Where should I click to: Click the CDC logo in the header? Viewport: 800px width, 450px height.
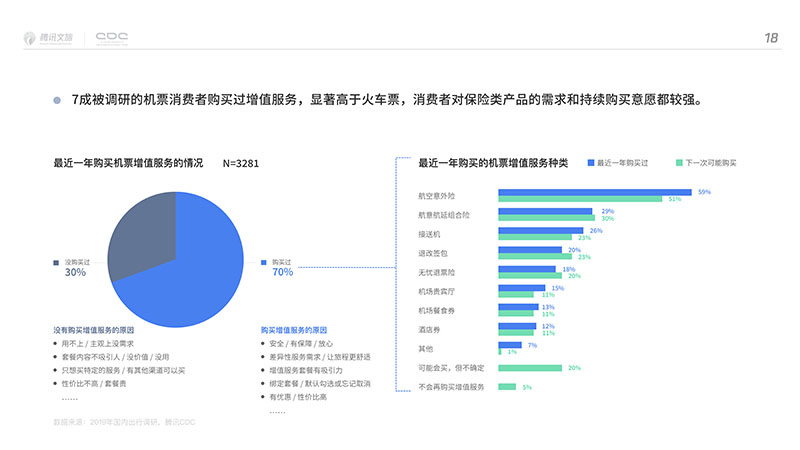tap(112, 38)
